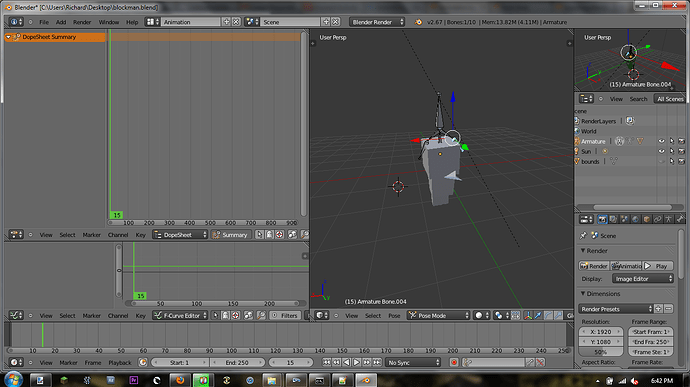The width and height of the screenshot is (690, 387).
Task: Click the DopeSheet lifebuoy errors filter icon
Action: (279, 235)
